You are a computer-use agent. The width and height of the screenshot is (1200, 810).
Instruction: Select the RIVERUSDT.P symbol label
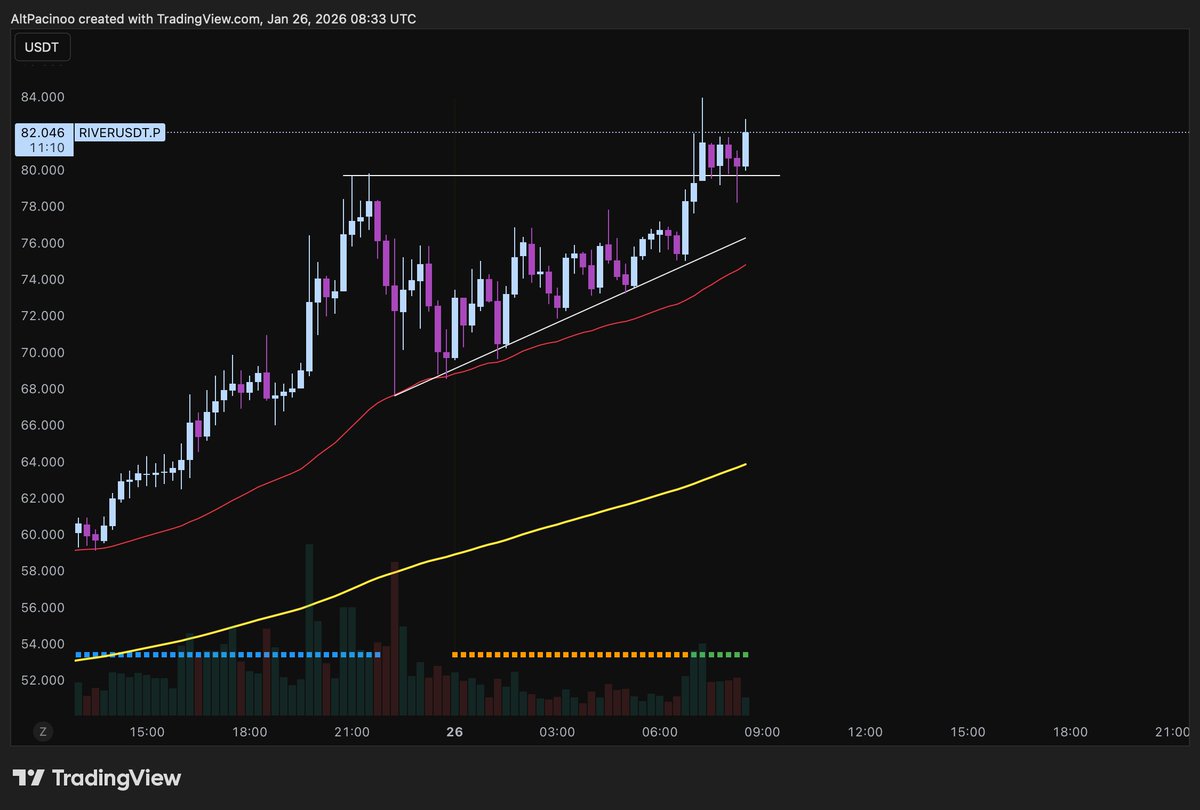119,132
